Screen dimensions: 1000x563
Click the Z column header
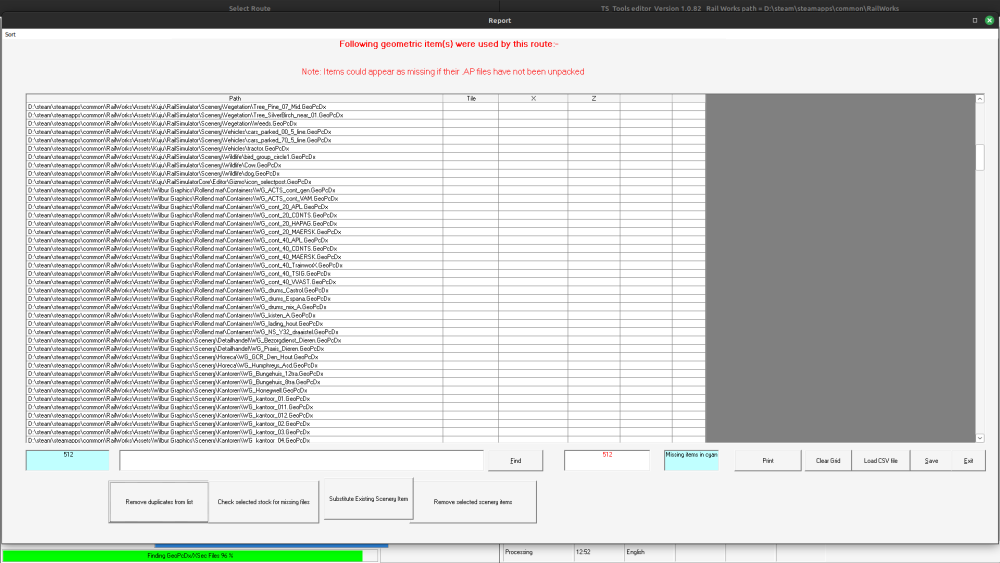click(594, 98)
